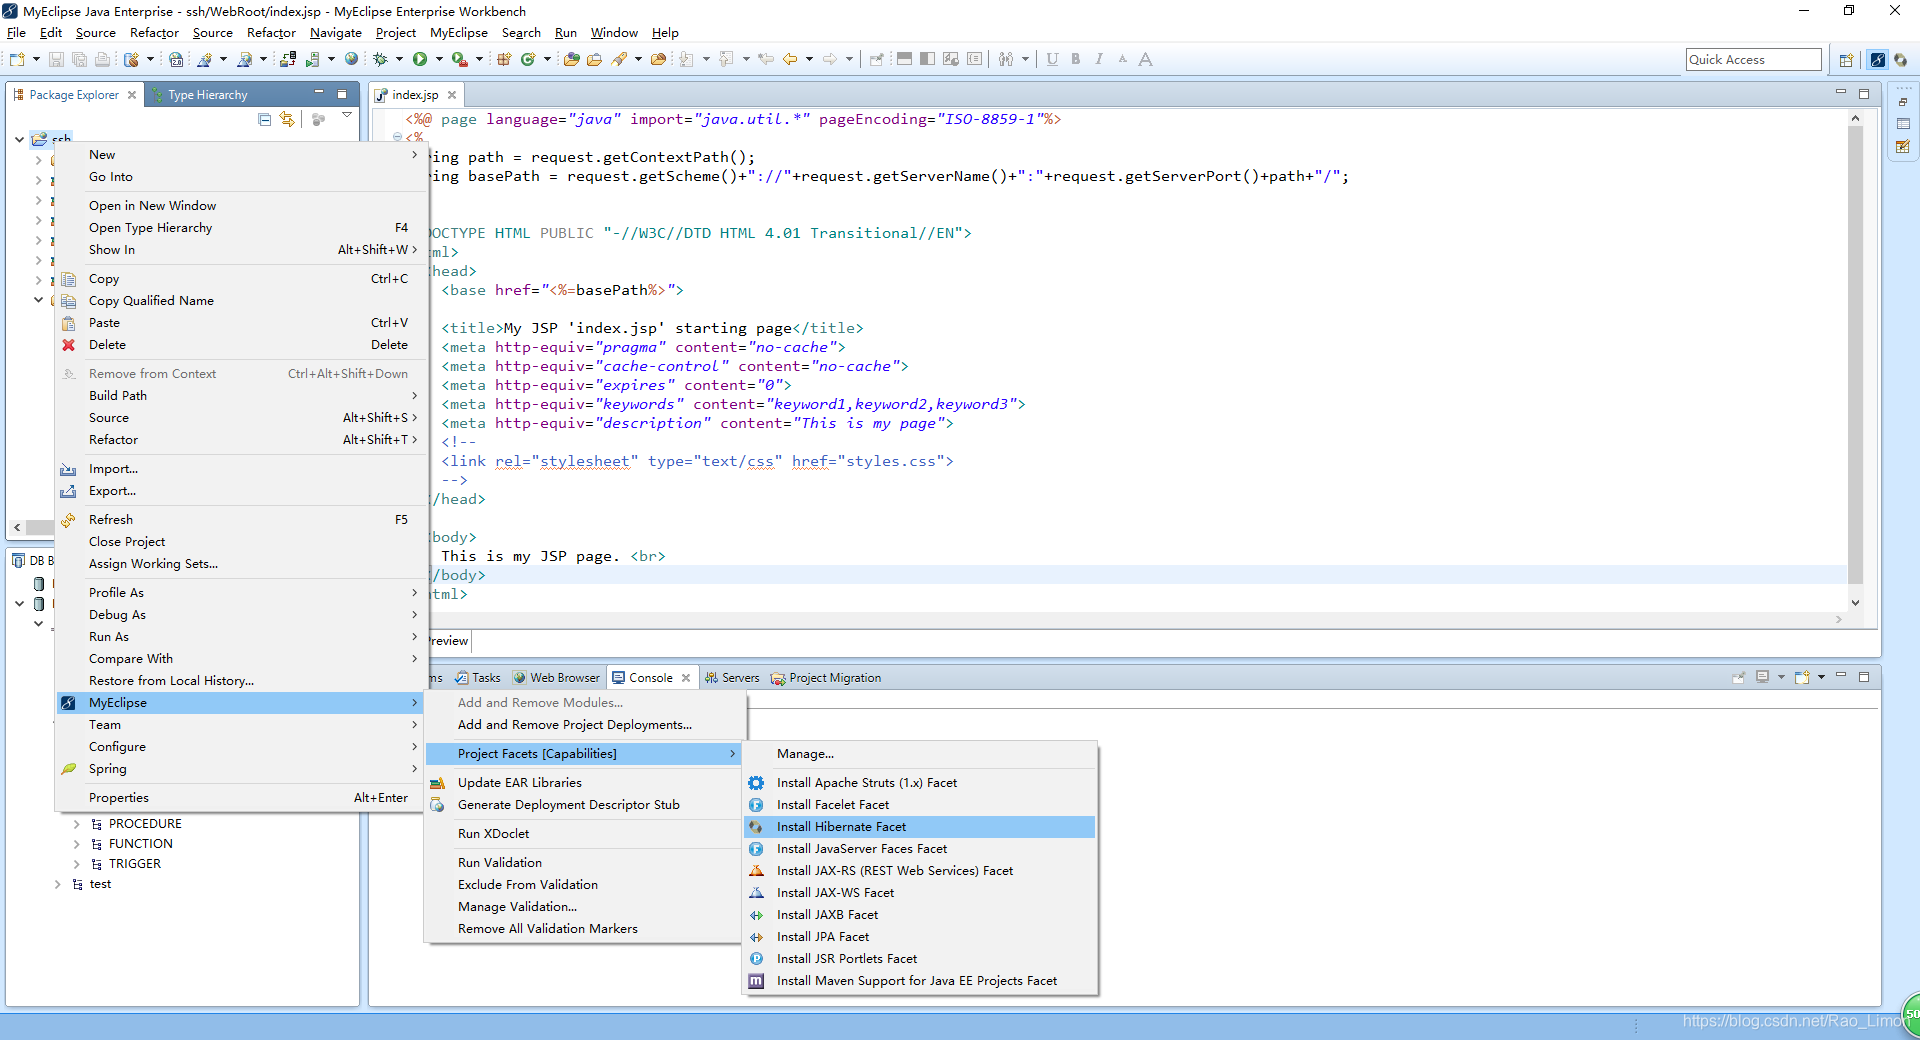Screen dimensions: 1920x1040
Task: Click Collapse All icon in Package Explorer
Action: point(265,120)
